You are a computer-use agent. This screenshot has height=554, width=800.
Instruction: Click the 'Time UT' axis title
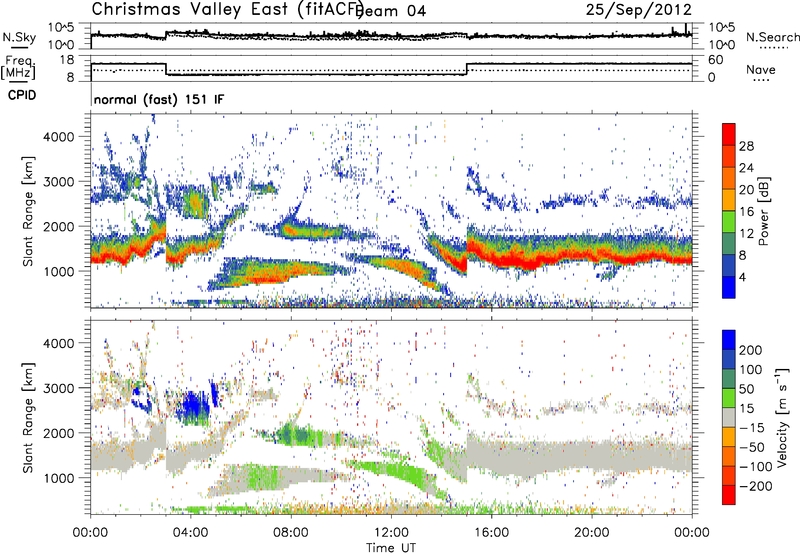(391, 547)
